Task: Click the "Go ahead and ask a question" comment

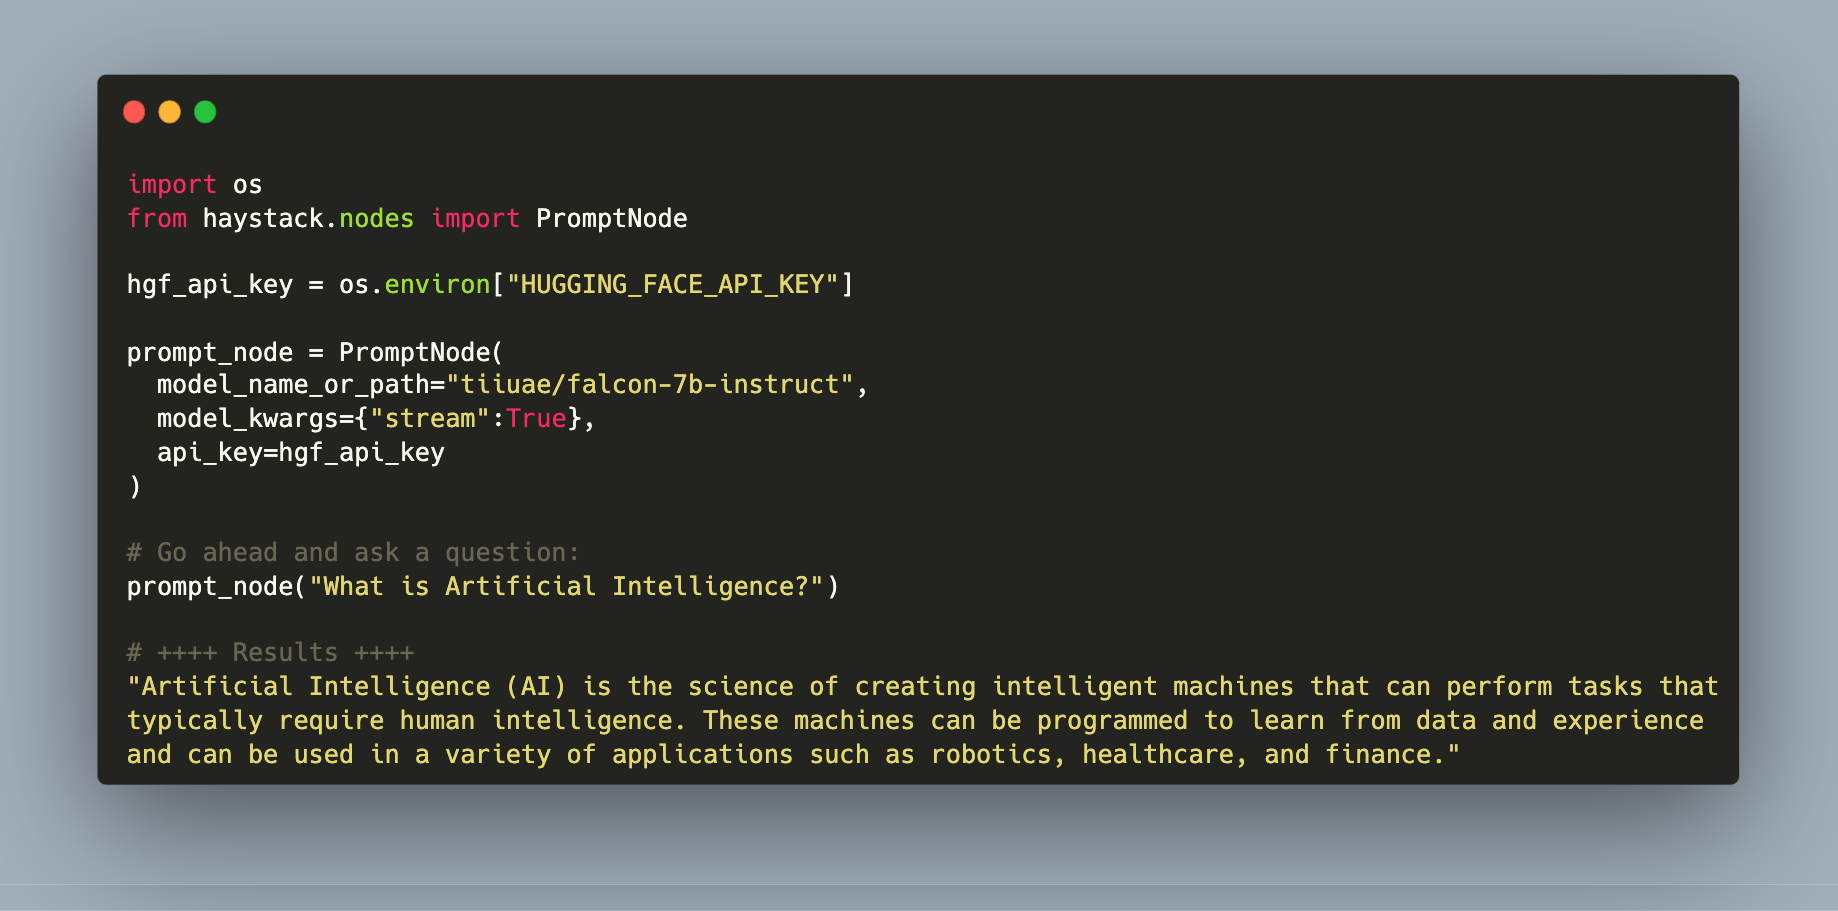Action: [353, 553]
